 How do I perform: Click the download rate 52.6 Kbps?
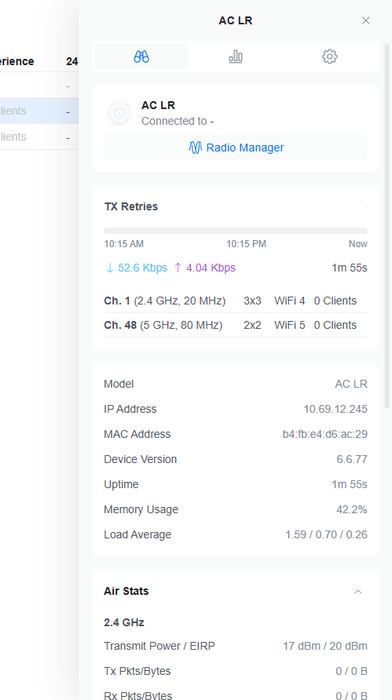point(136,268)
